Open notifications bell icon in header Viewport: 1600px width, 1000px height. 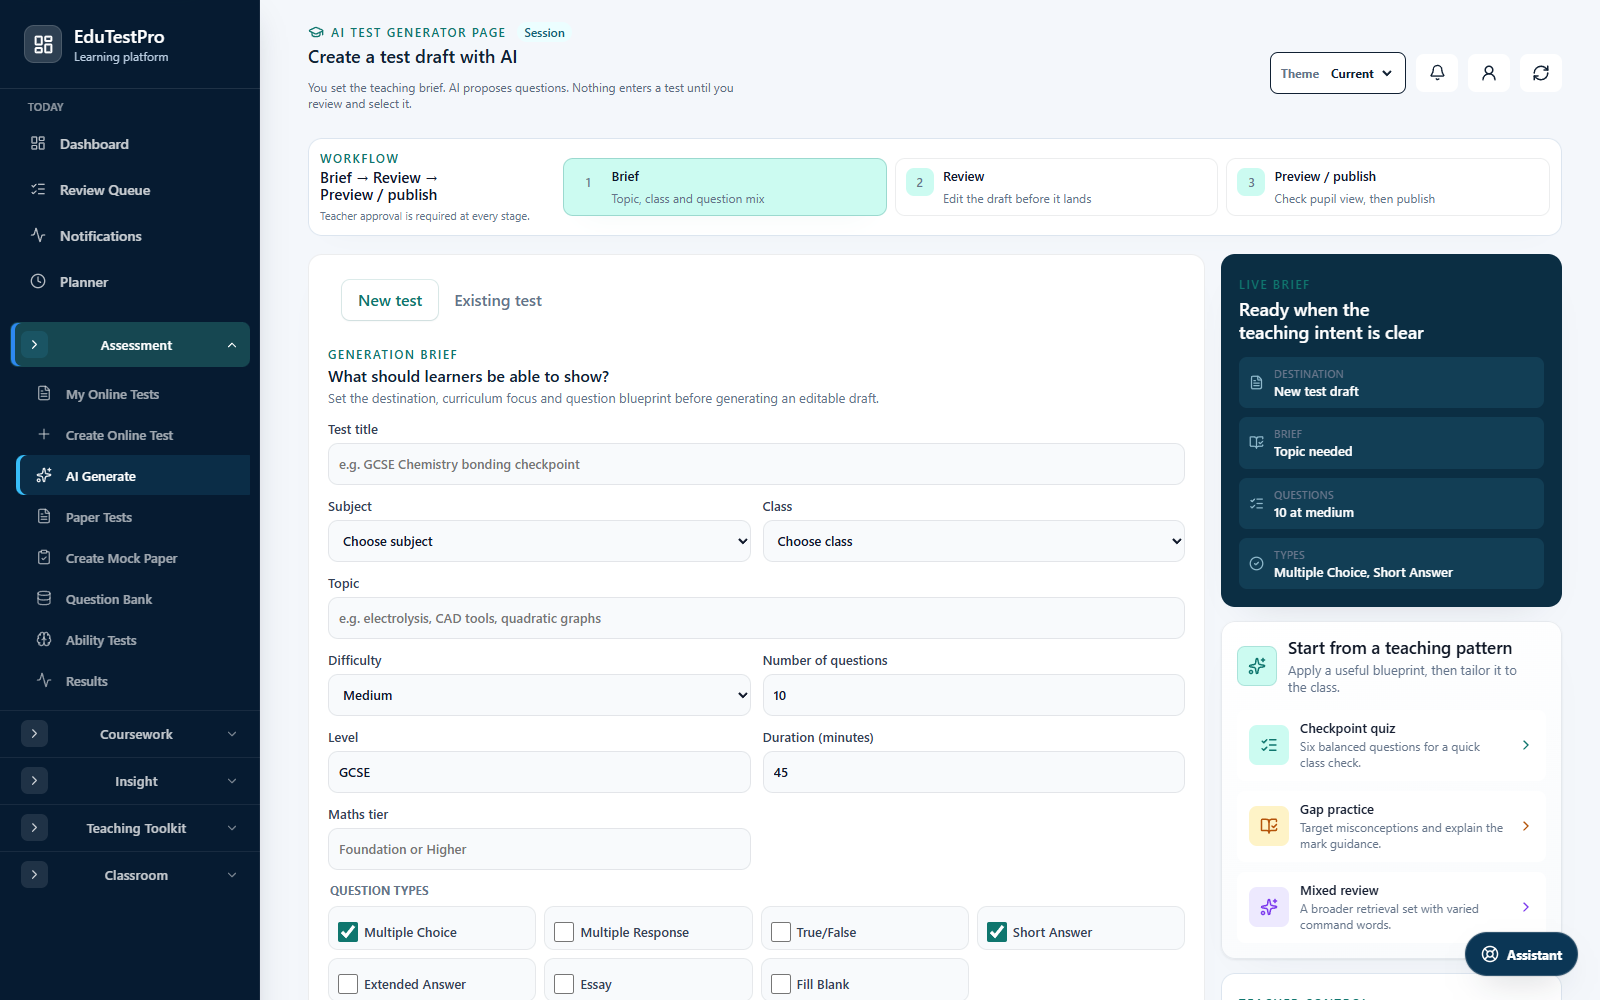point(1437,73)
